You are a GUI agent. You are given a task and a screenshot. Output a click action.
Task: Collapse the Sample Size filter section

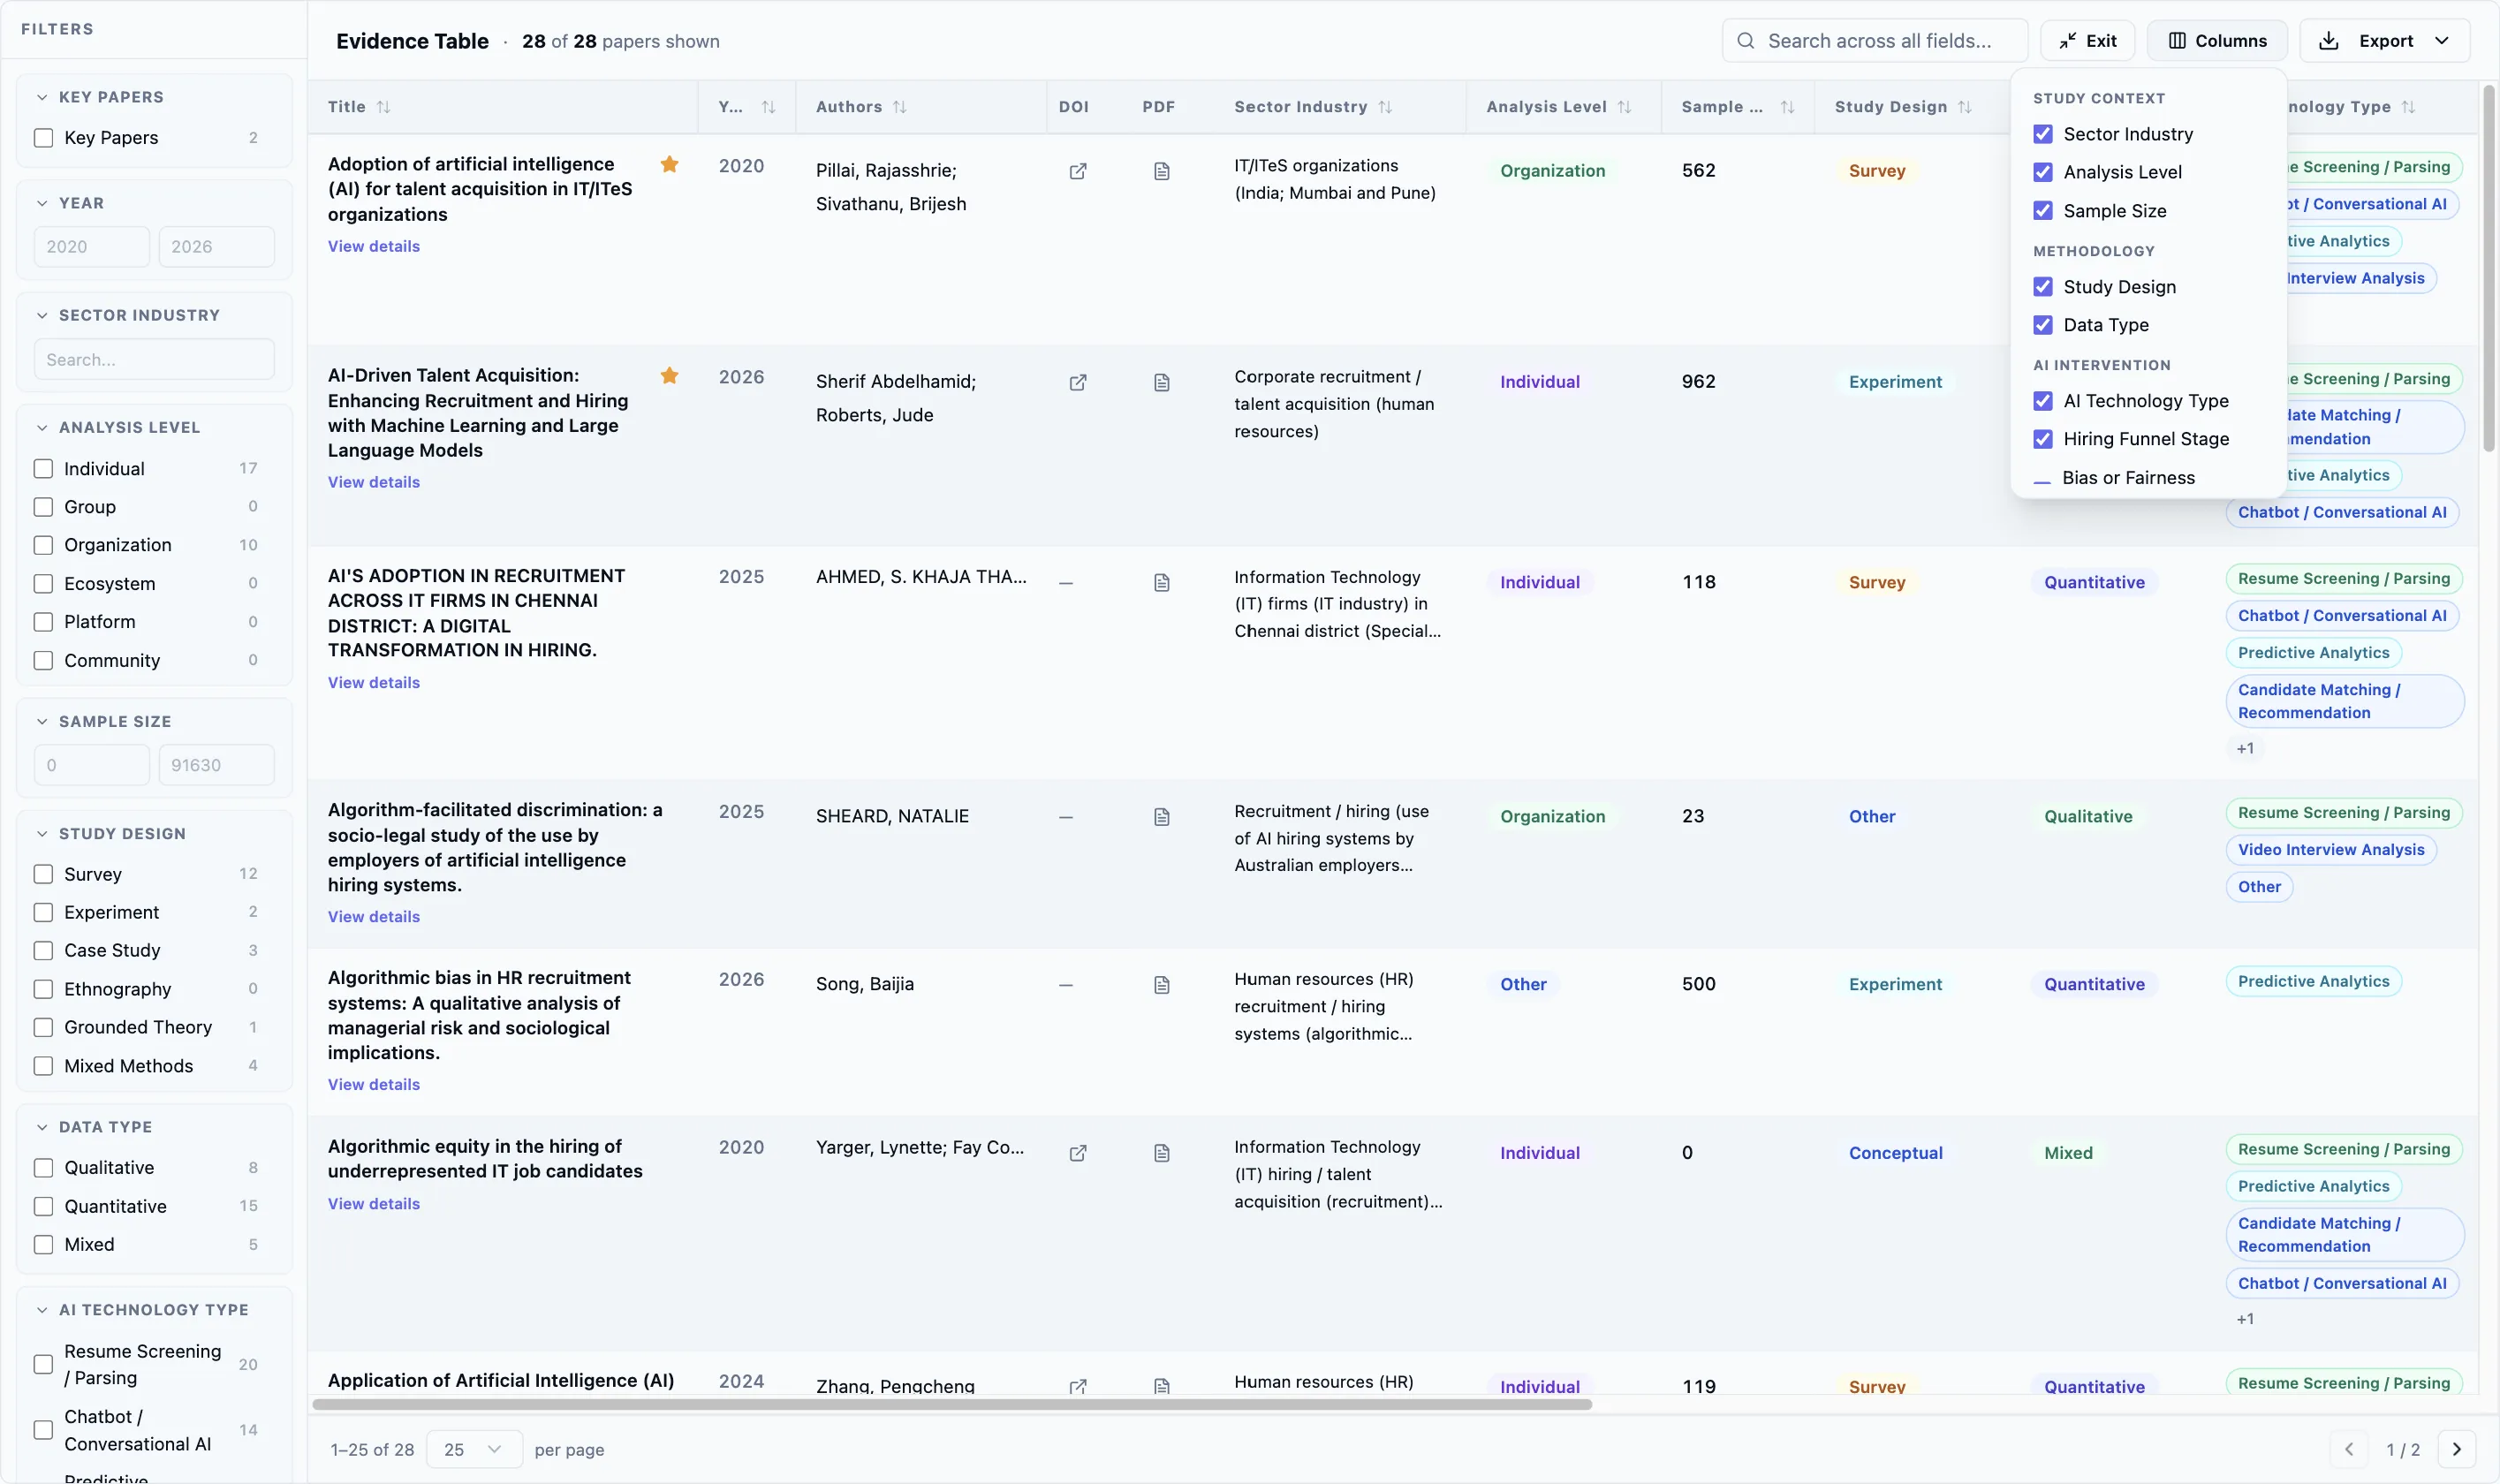click(42, 721)
